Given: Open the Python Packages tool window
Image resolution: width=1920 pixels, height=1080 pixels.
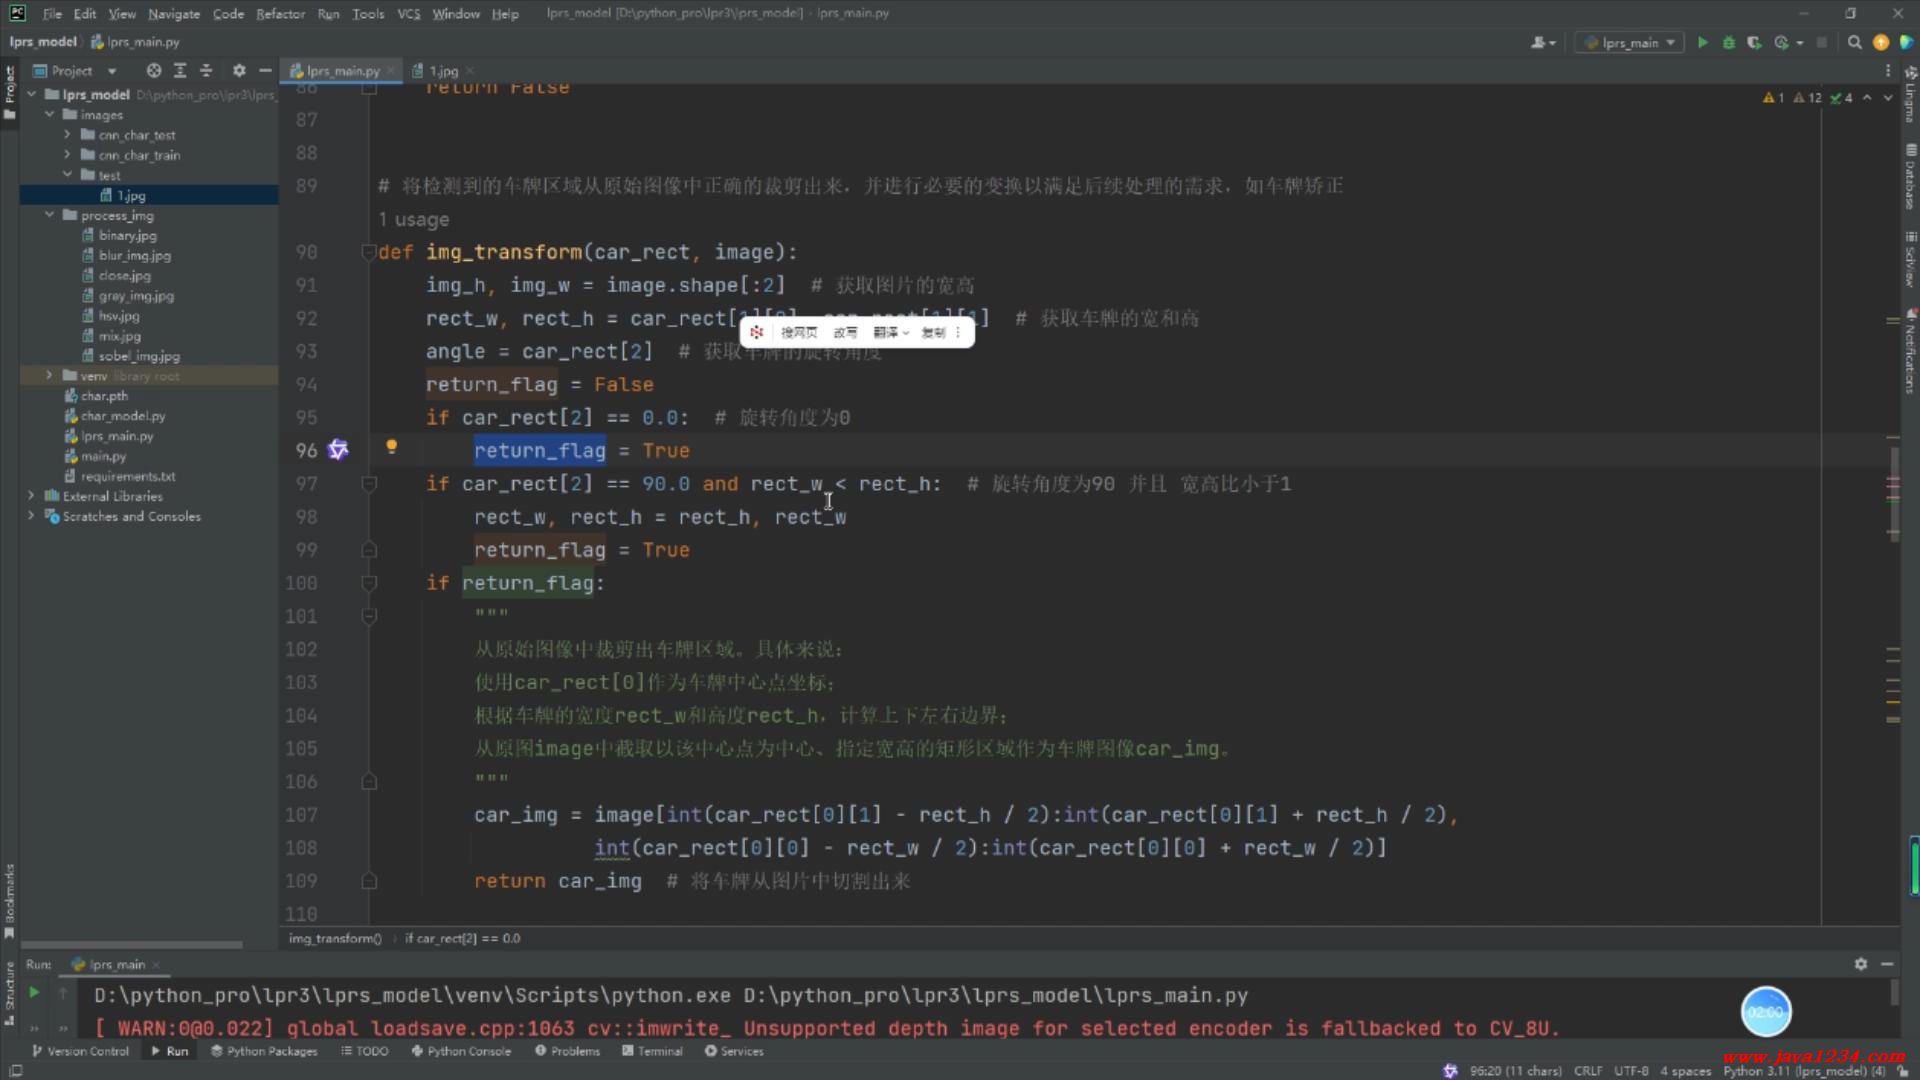Looking at the screenshot, I should pyautogui.click(x=263, y=1051).
